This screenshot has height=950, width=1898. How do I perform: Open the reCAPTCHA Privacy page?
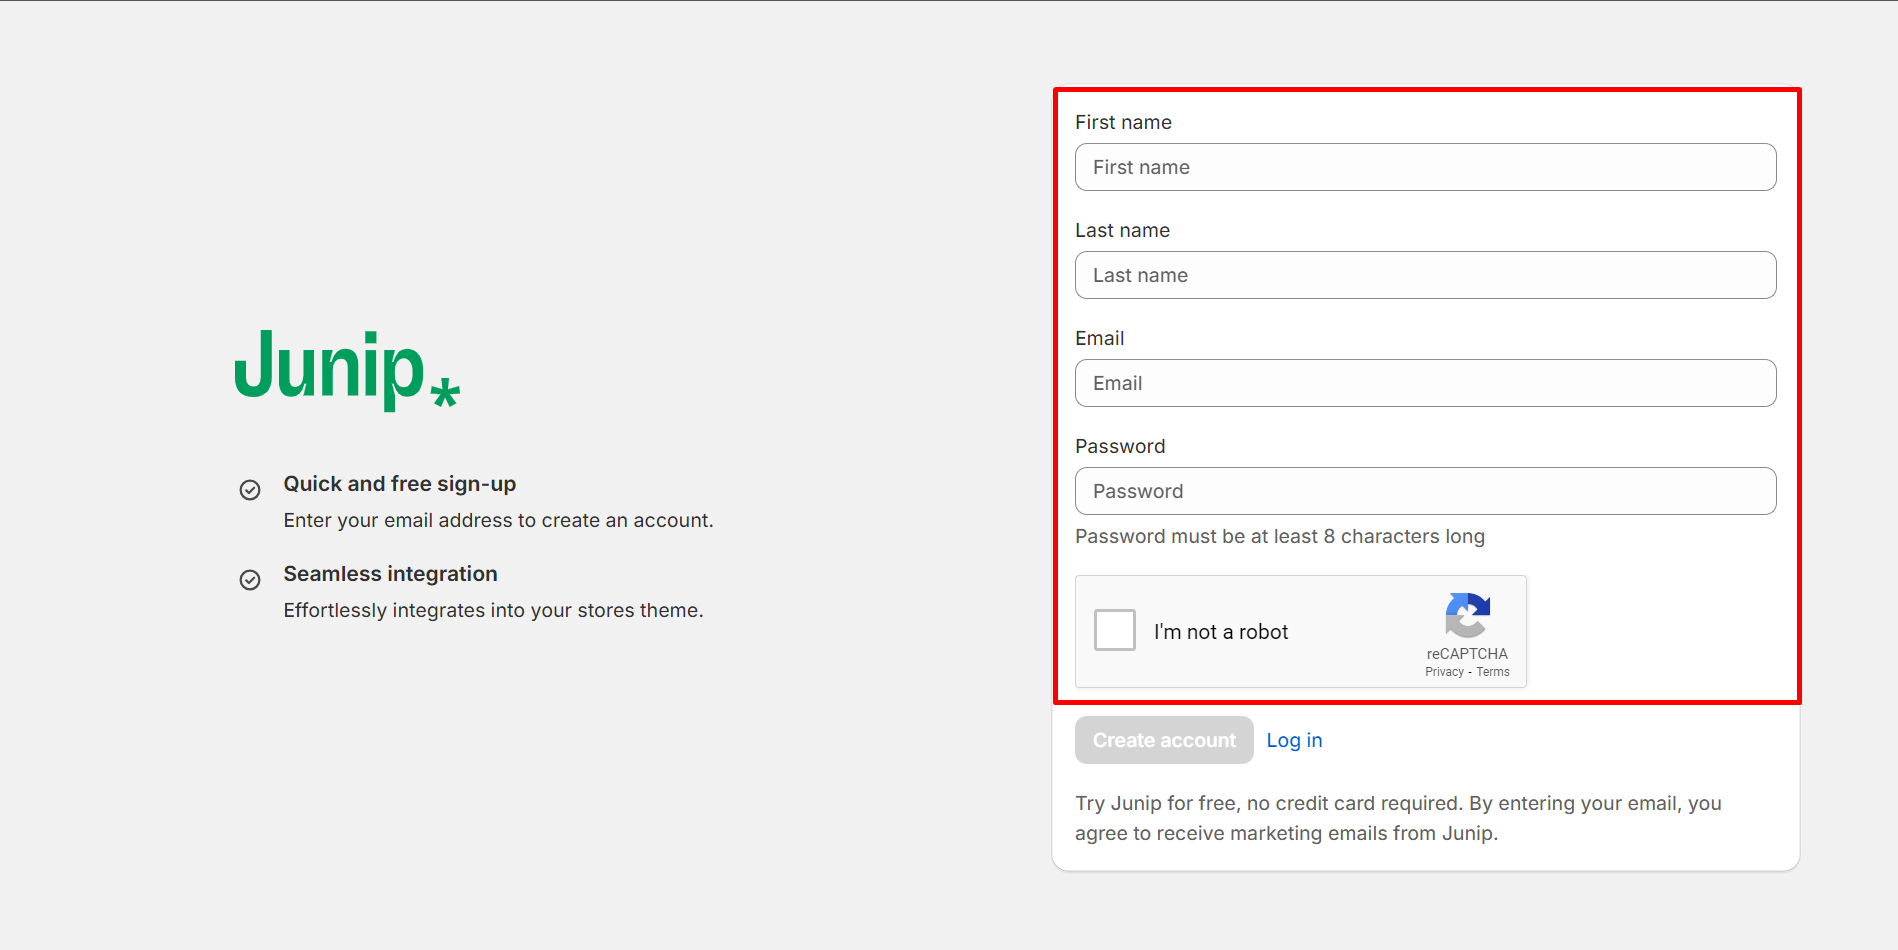click(1443, 671)
